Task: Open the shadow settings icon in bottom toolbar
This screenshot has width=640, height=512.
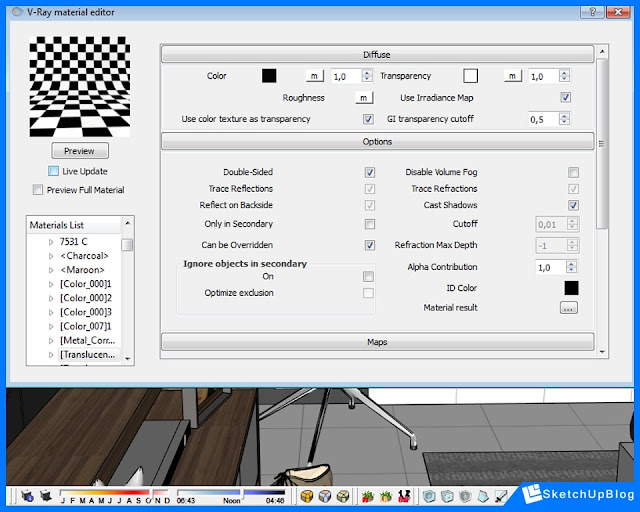Action: pyautogui.click(x=27, y=496)
